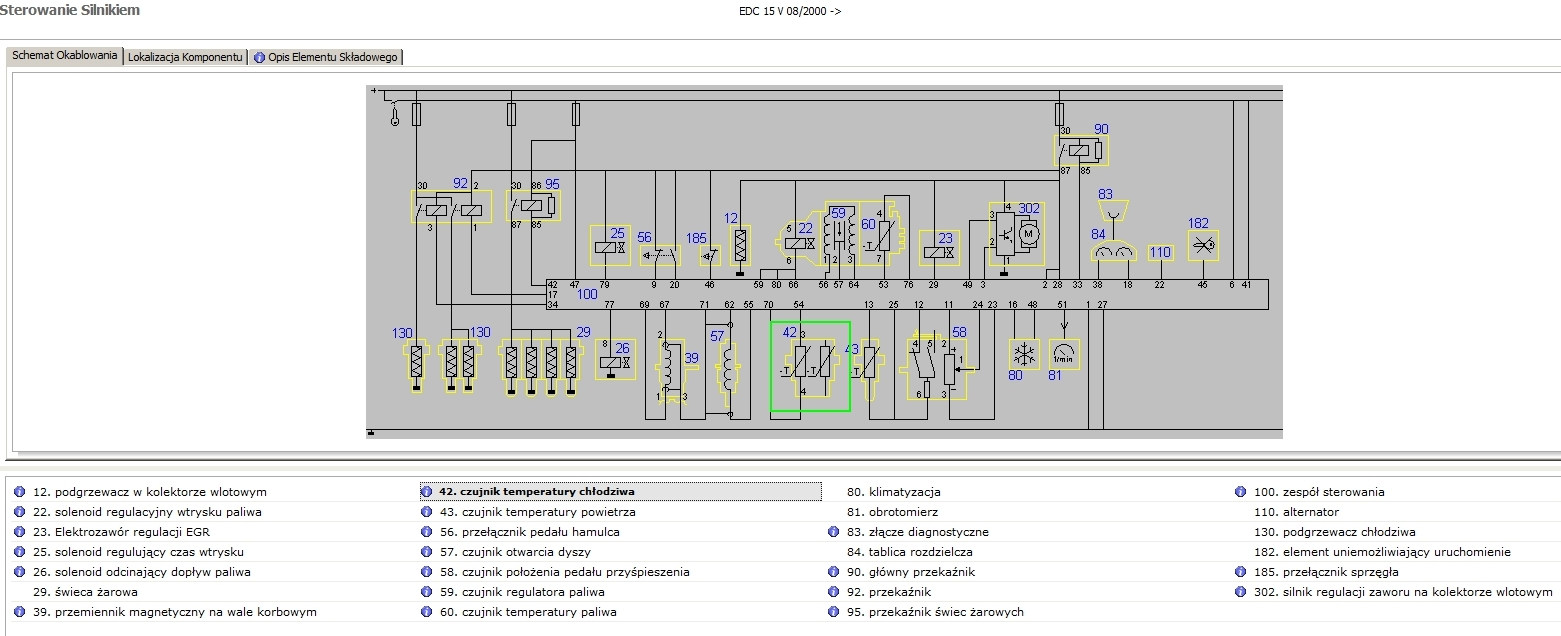
Task: Select component 42 symbol highlighted in green
Action: pos(809,365)
